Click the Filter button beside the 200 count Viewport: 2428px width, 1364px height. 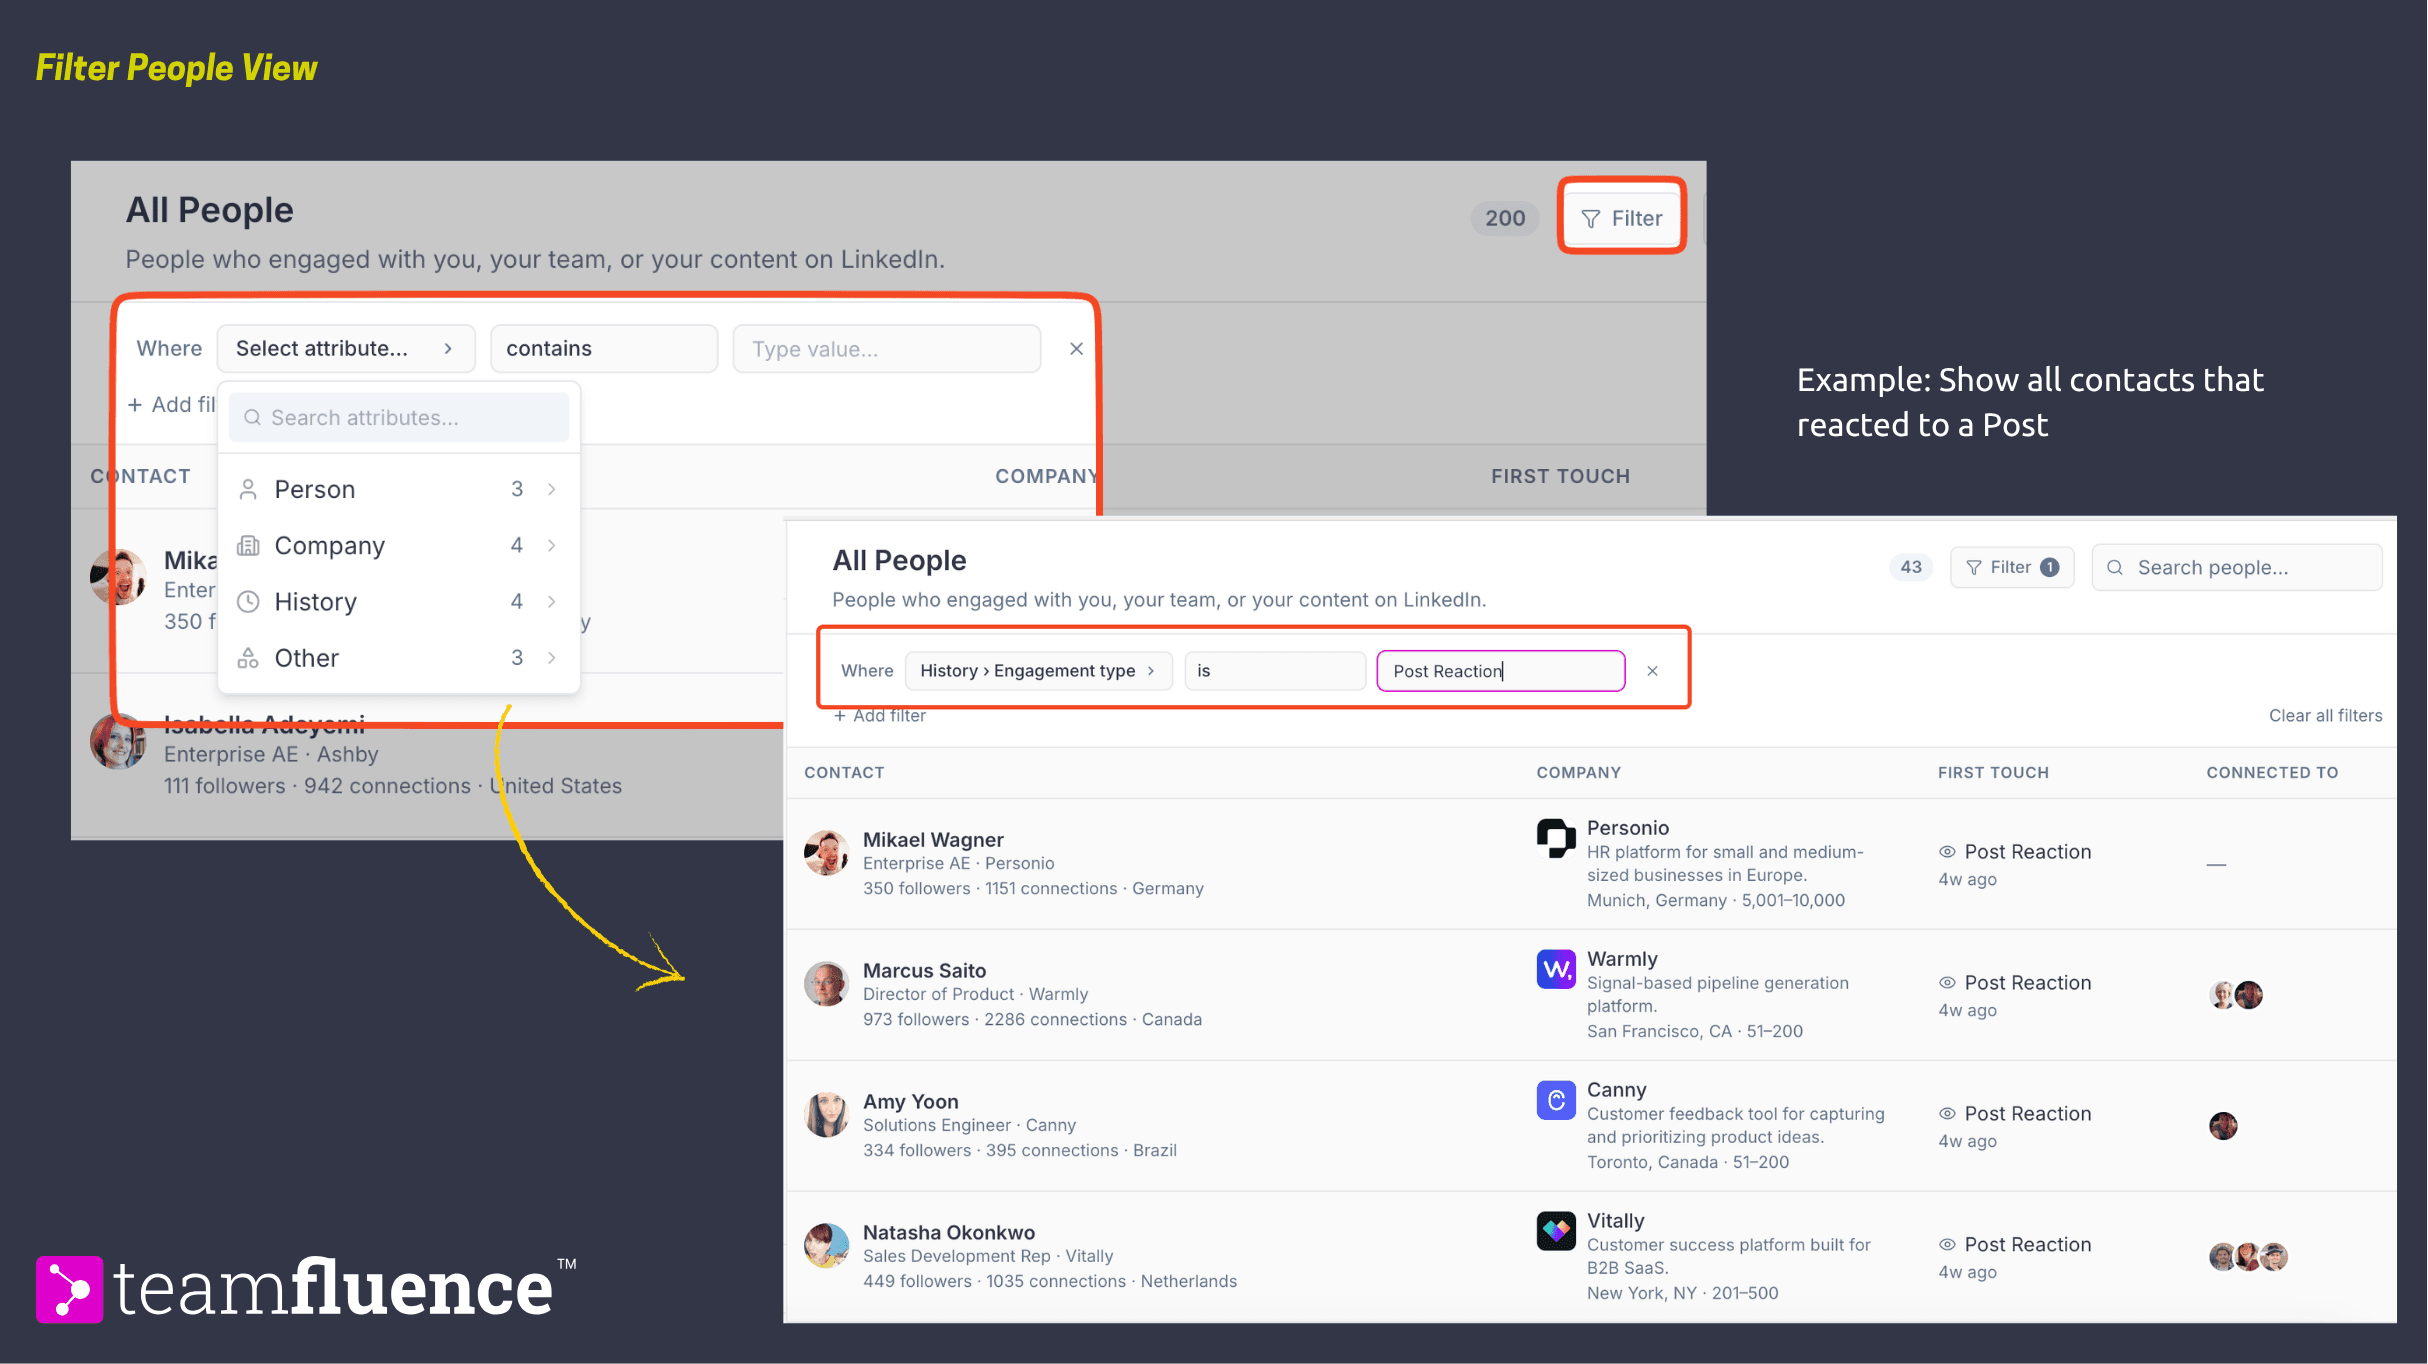click(x=1621, y=217)
